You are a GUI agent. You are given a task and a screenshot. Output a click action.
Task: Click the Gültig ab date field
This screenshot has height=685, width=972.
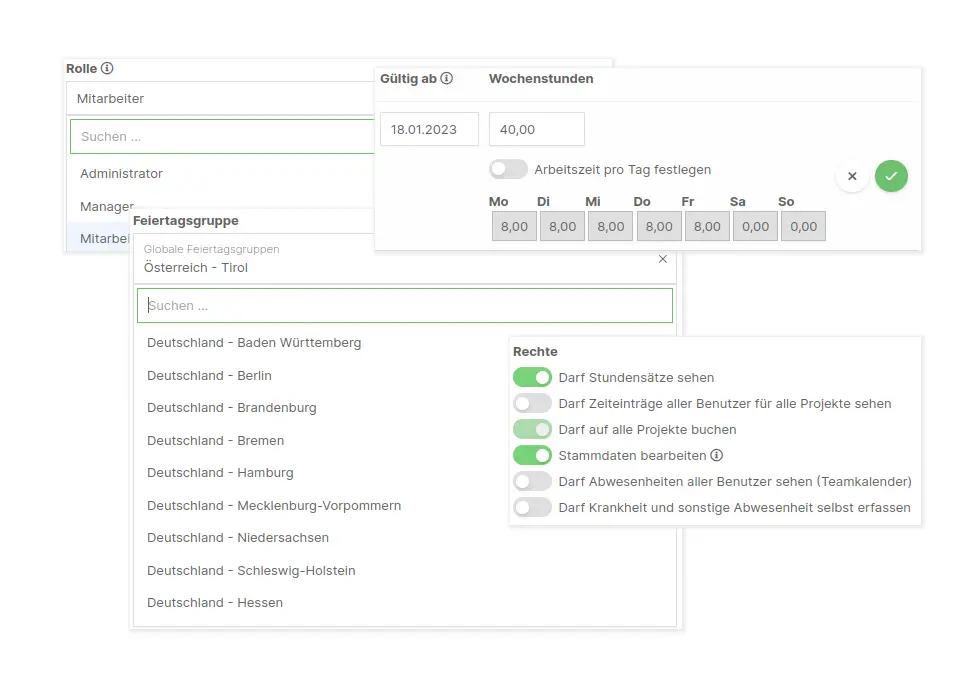pos(429,129)
